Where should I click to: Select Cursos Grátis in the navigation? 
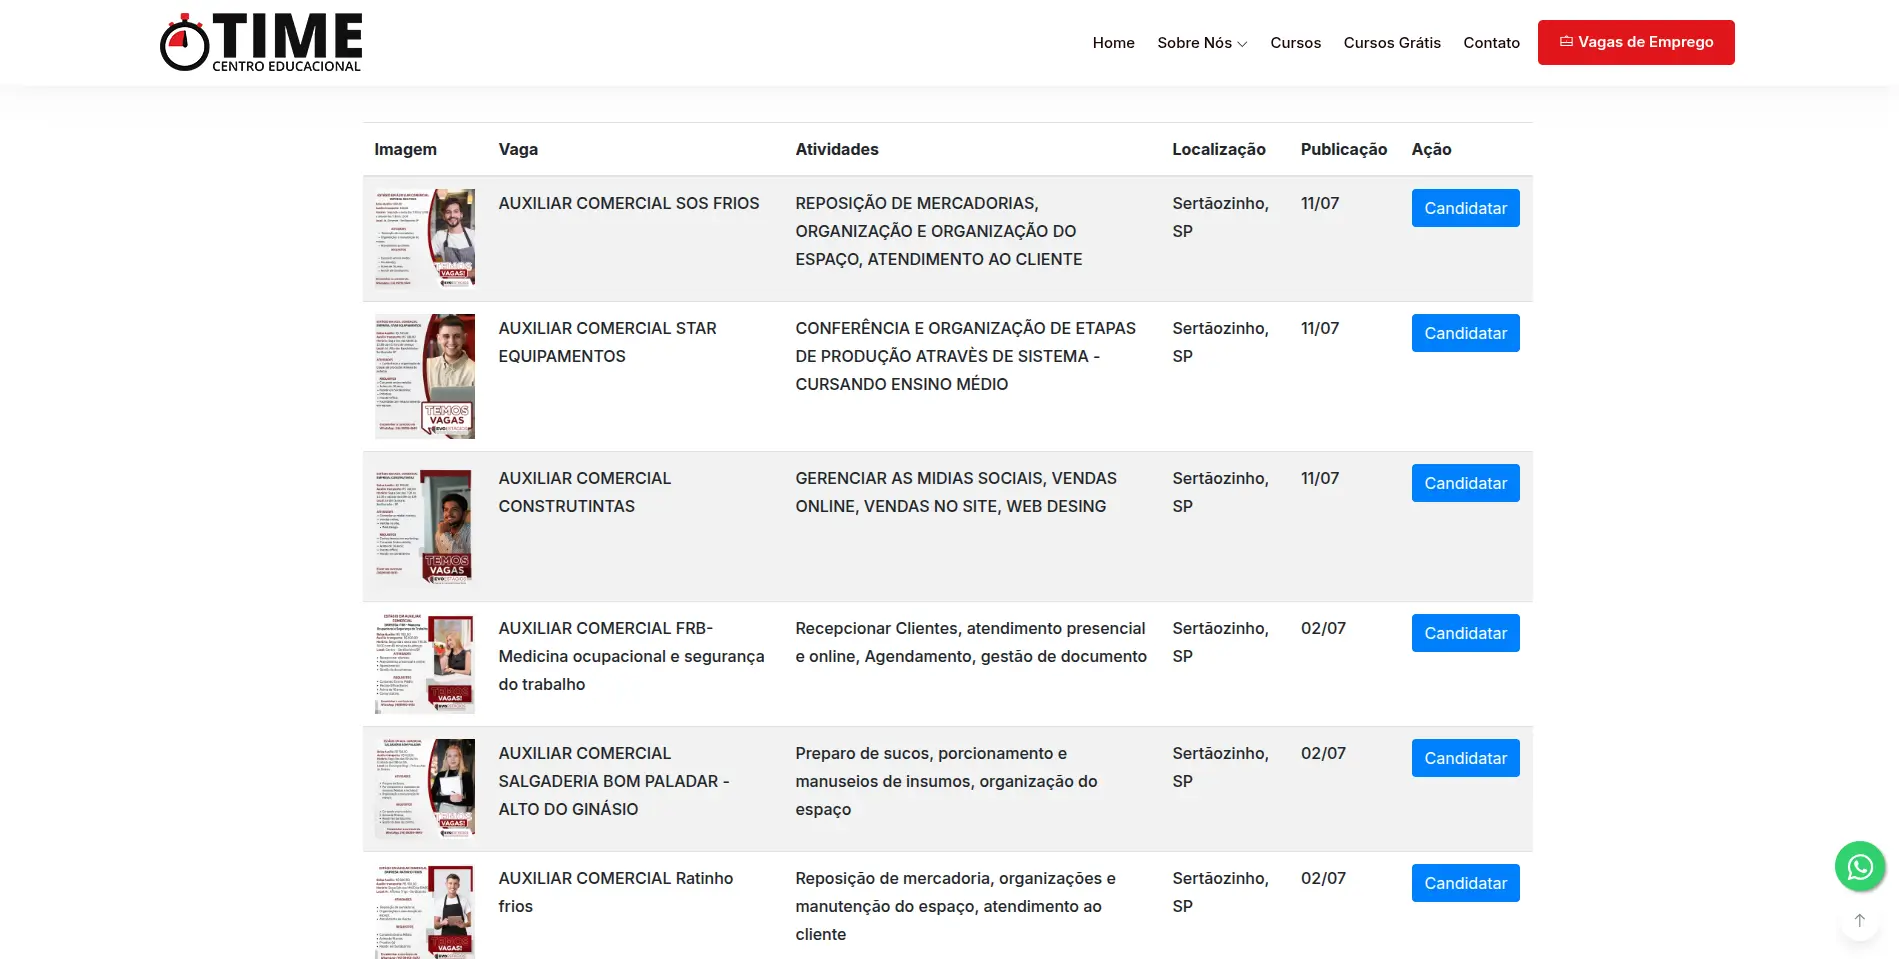click(1392, 43)
